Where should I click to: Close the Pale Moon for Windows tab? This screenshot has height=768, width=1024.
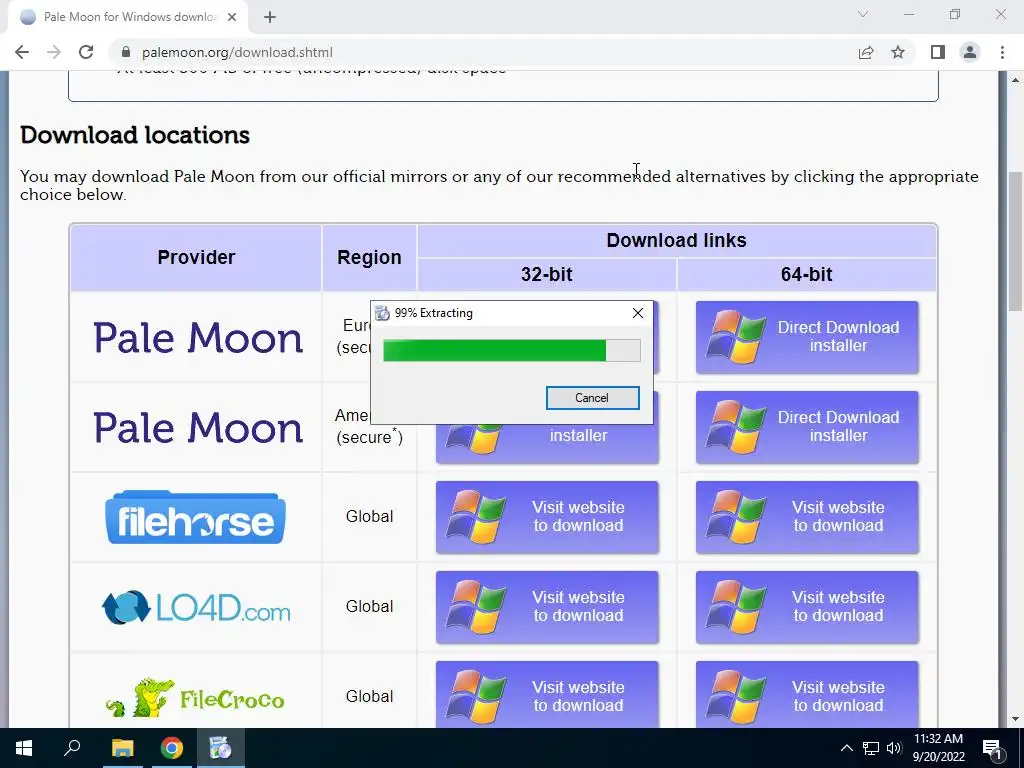[x=232, y=17]
